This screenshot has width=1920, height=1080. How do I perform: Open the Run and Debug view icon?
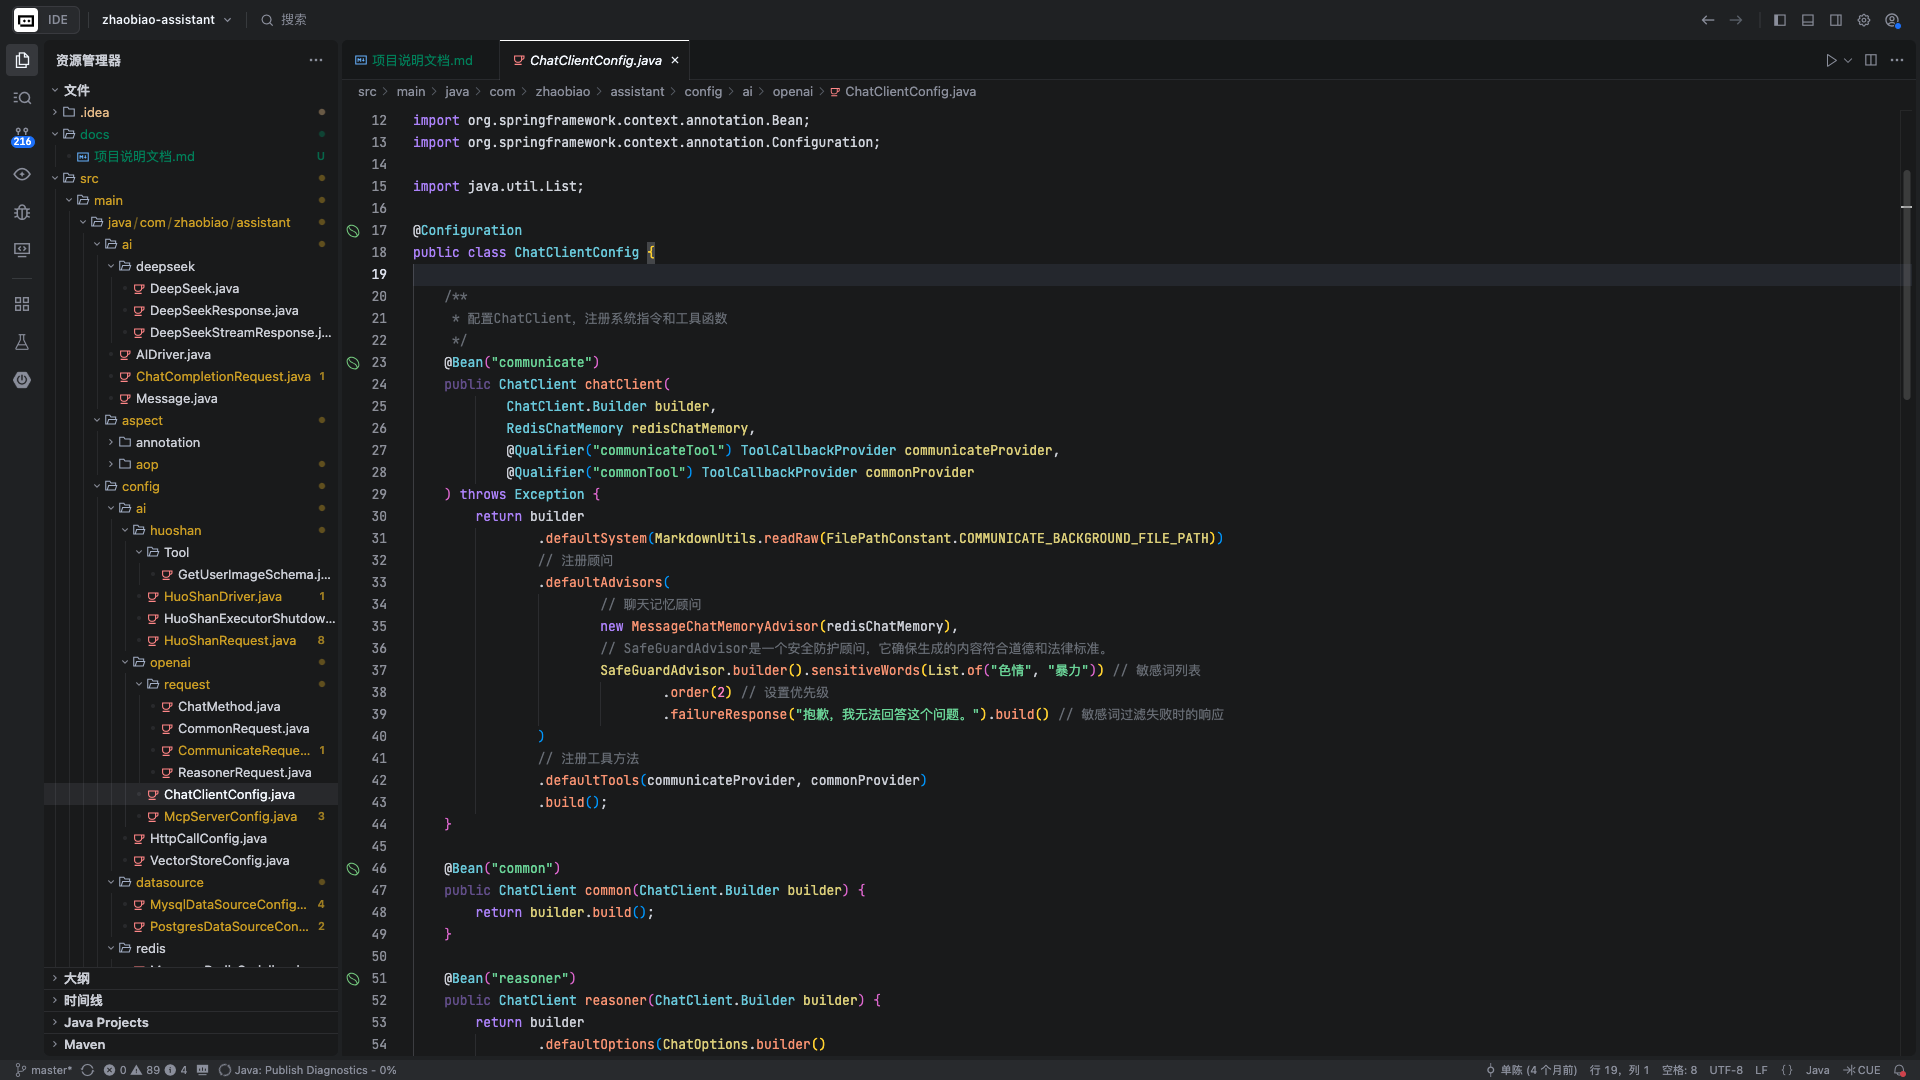click(x=22, y=212)
